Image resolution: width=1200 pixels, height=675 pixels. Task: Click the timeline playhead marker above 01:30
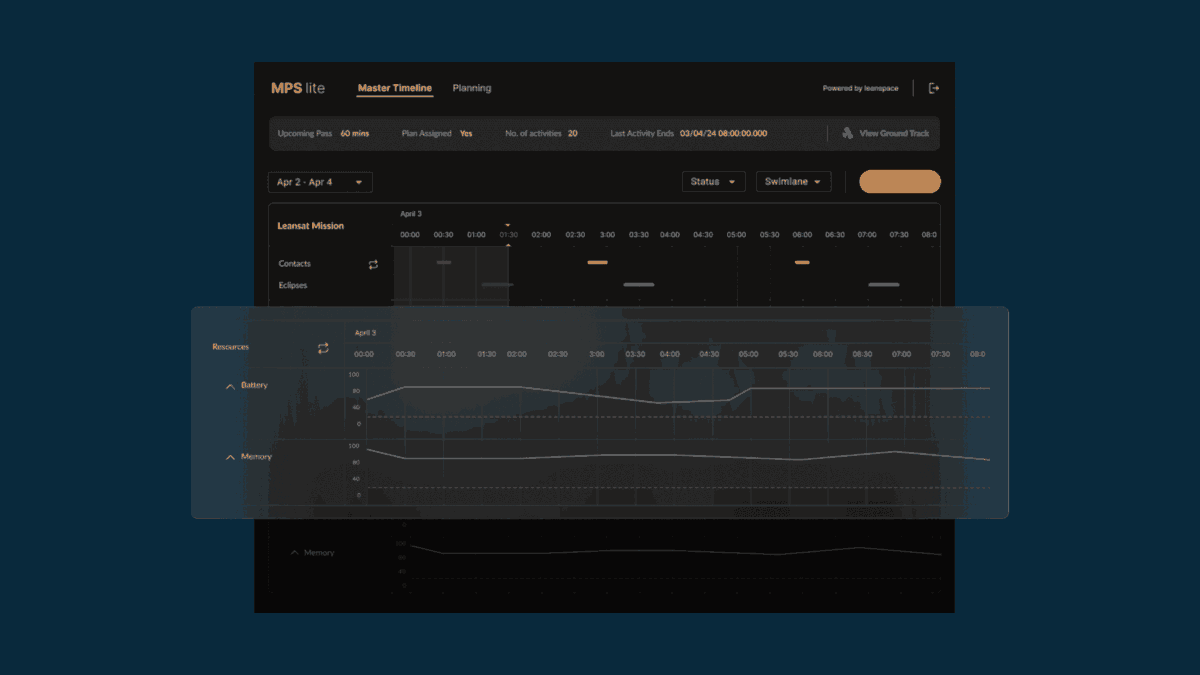[x=508, y=226]
